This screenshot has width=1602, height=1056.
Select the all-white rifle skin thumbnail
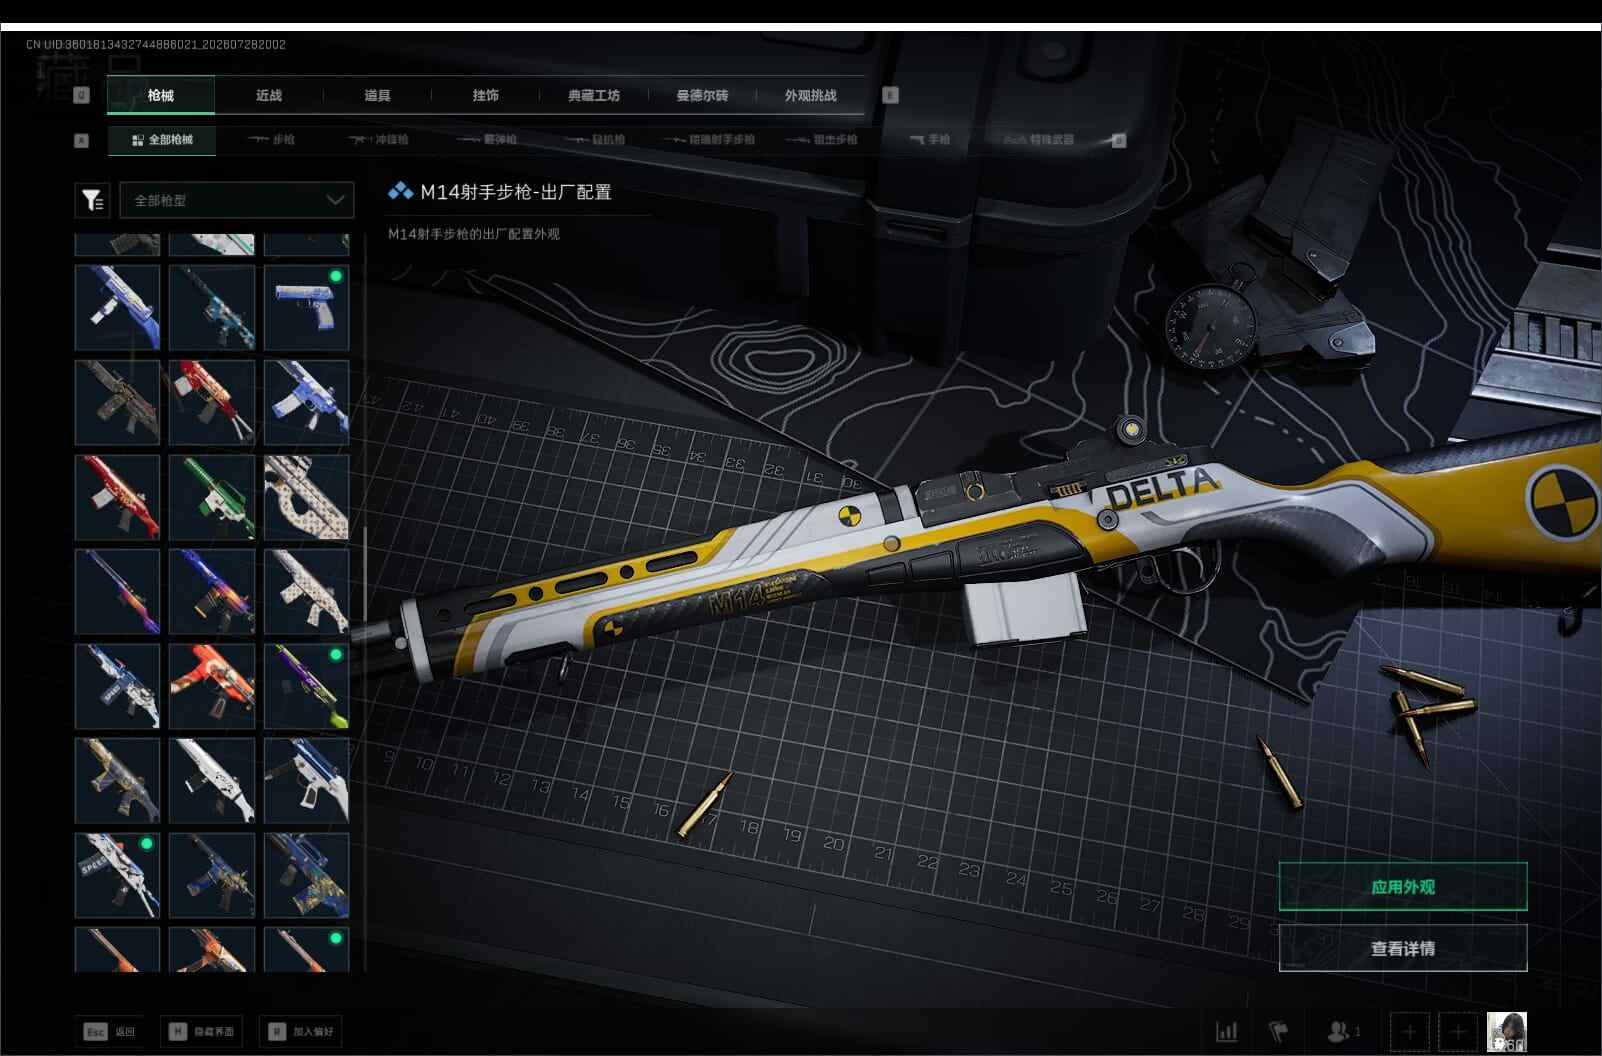[212, 781]
